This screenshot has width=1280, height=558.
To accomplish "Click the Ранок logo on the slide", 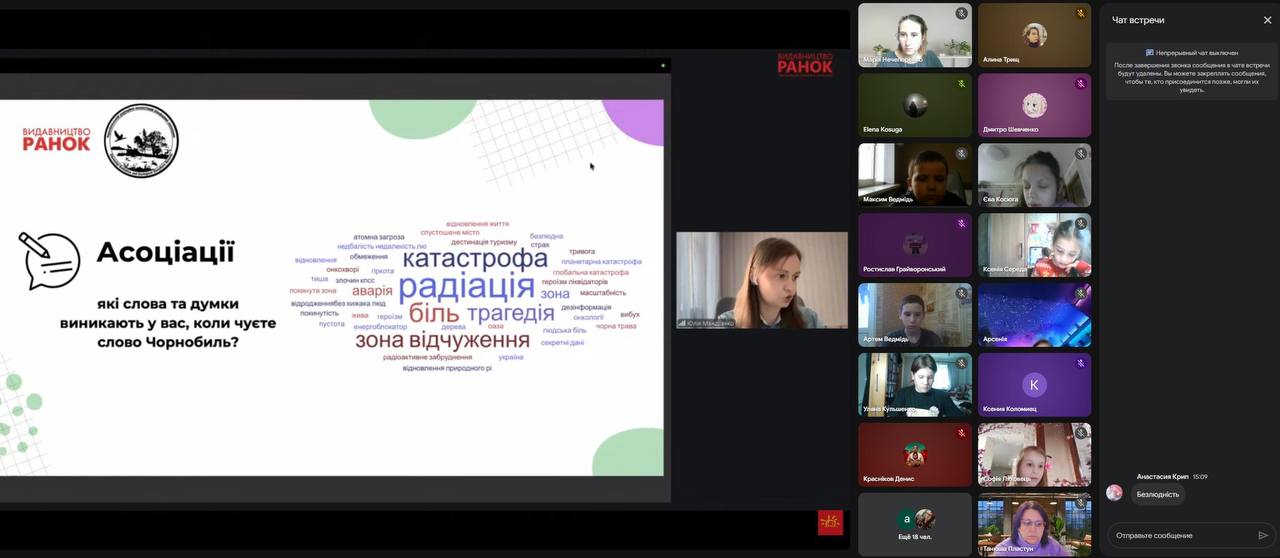I will [x=56, y=139].
